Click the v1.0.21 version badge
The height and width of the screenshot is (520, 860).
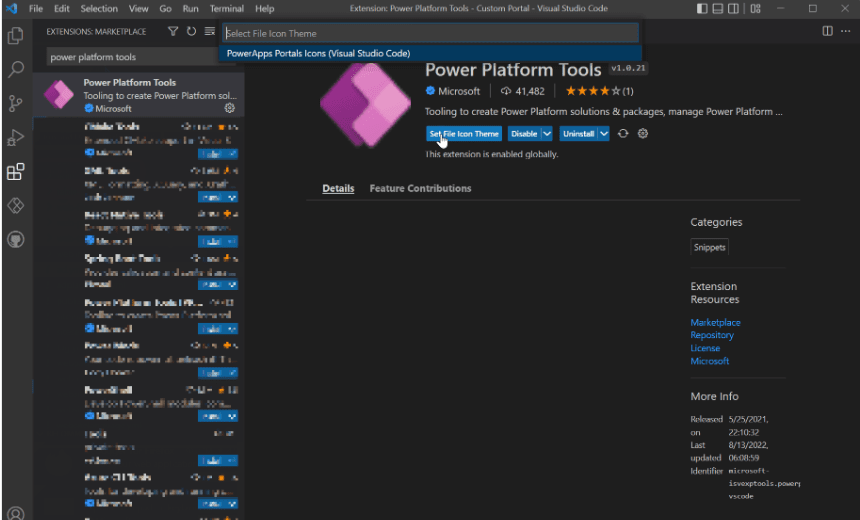[629, 68]
